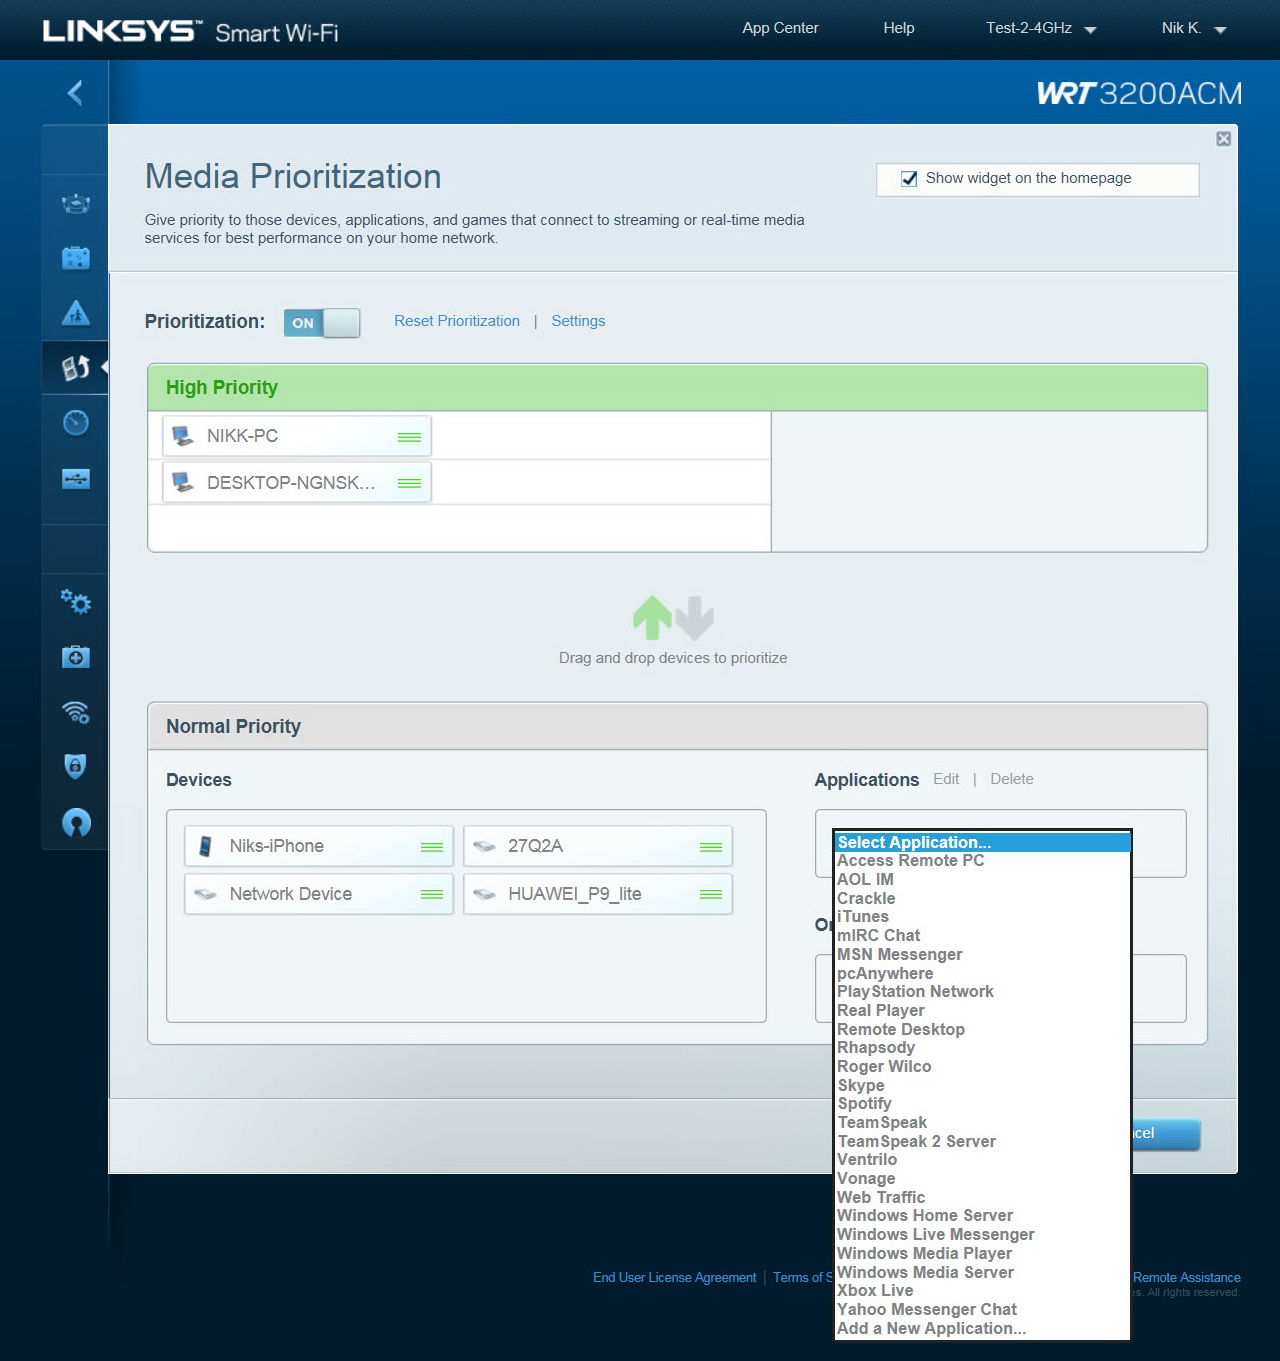Viewport: 1280px width, 1361px height.
Task: Select Windows Home Server from the list
Action: [x=983, y=1215]
